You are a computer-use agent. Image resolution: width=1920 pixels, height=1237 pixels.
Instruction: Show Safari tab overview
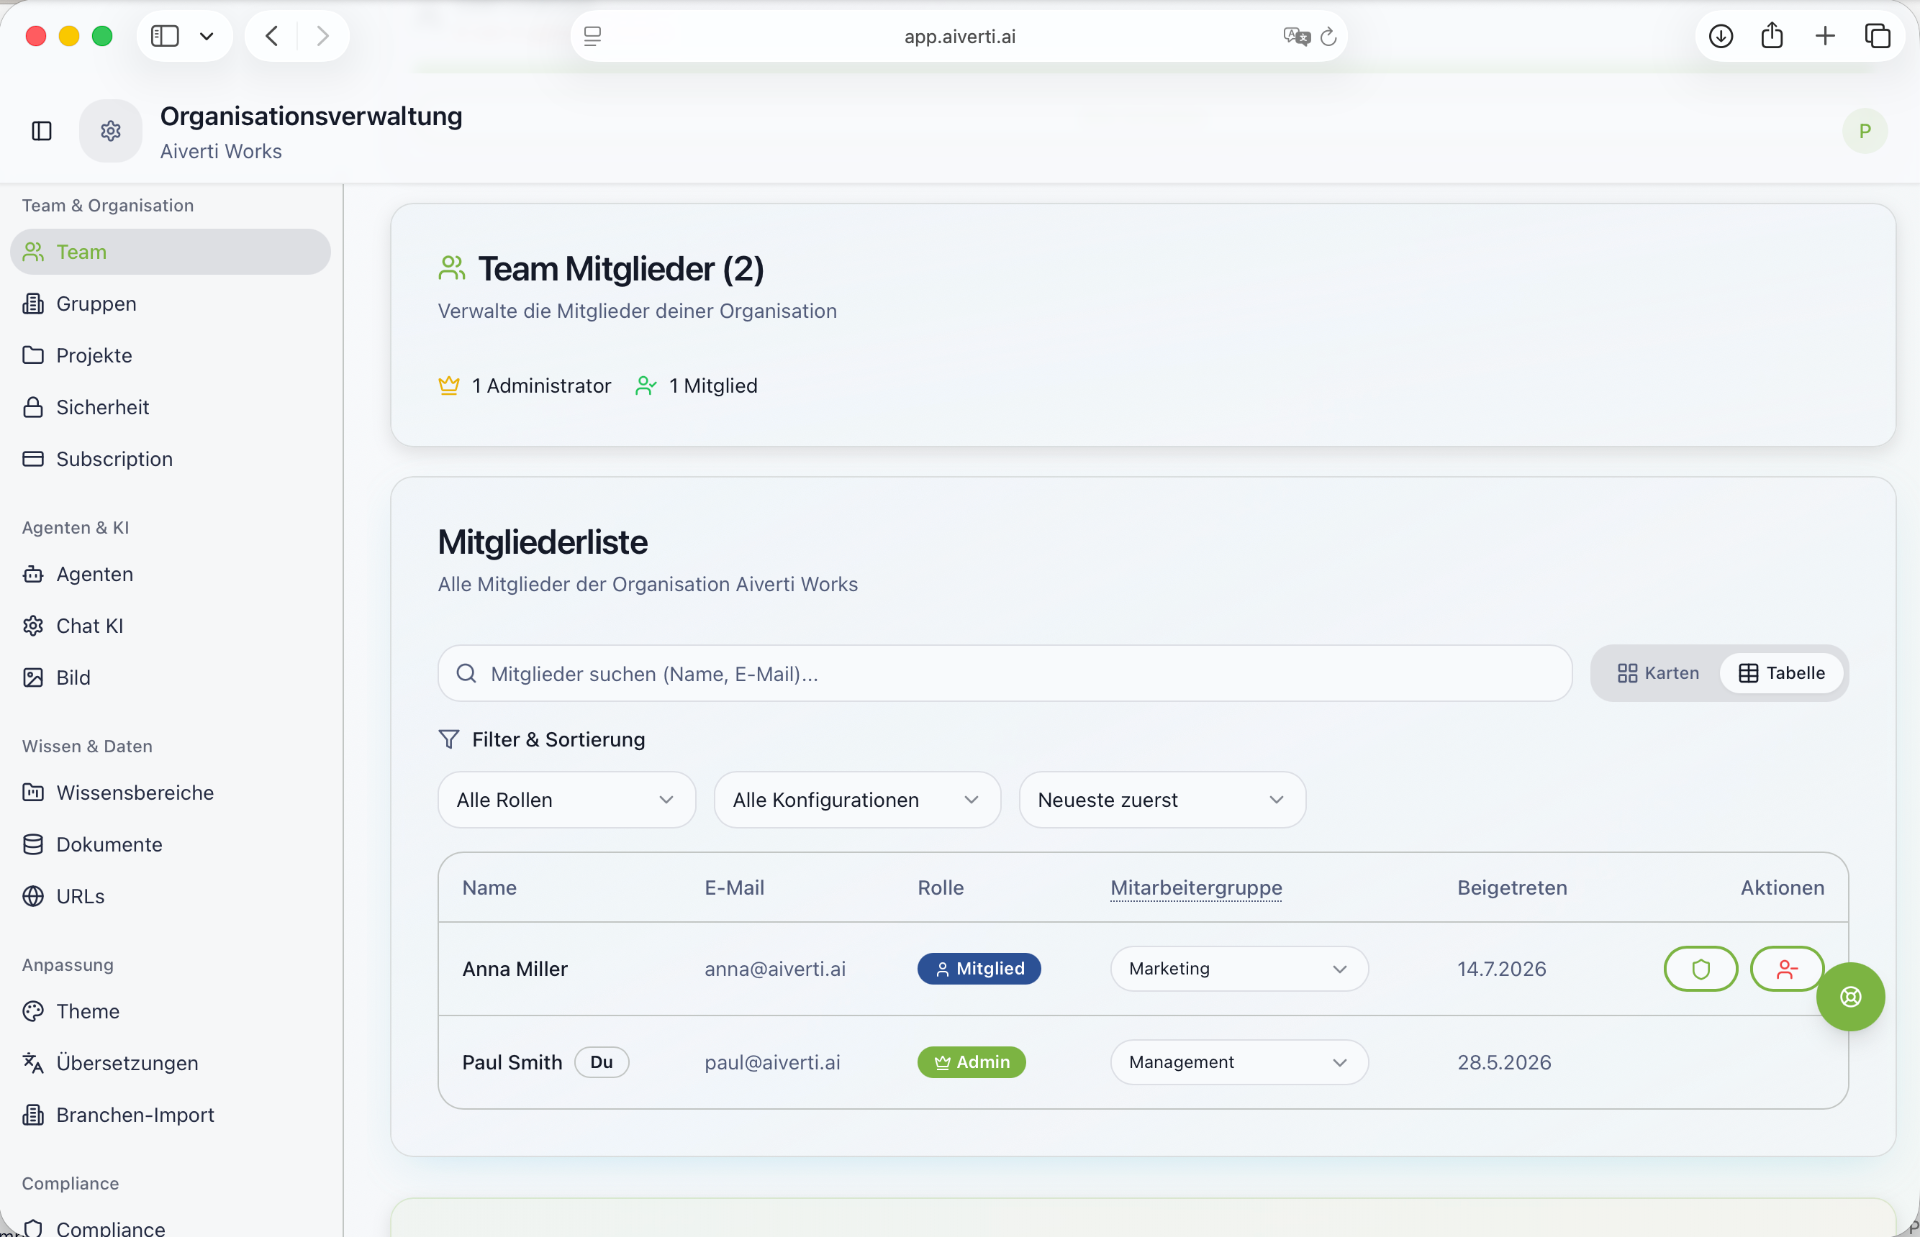(1877, 36)
